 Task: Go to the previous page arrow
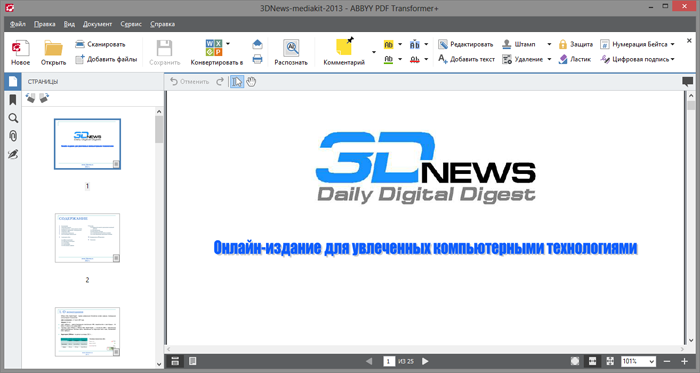[x=369, y=361]
